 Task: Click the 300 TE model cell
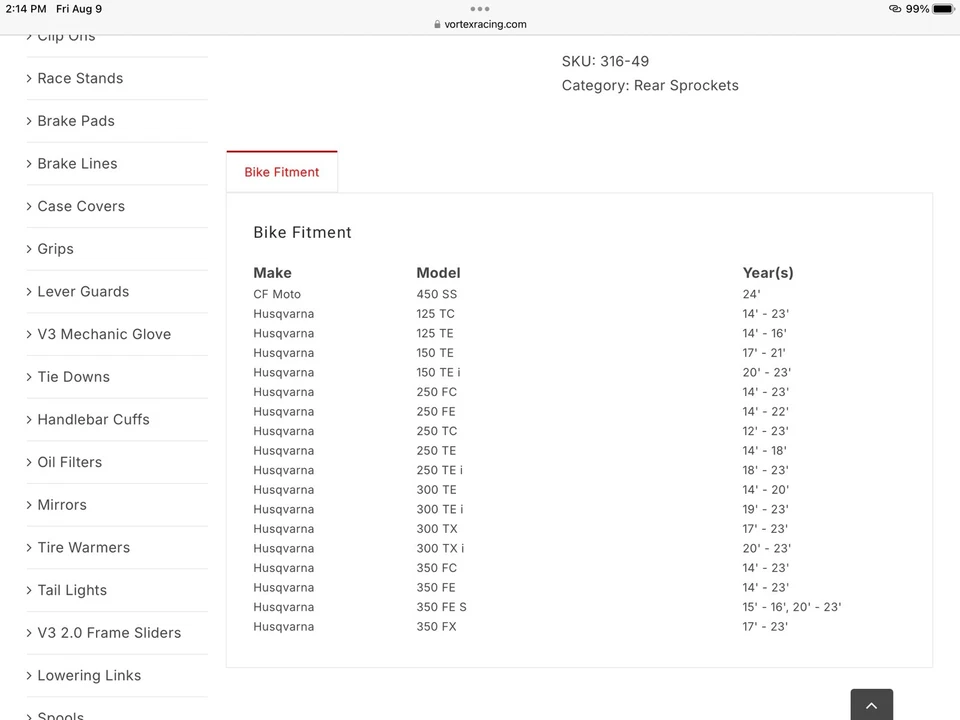point(437,490)
